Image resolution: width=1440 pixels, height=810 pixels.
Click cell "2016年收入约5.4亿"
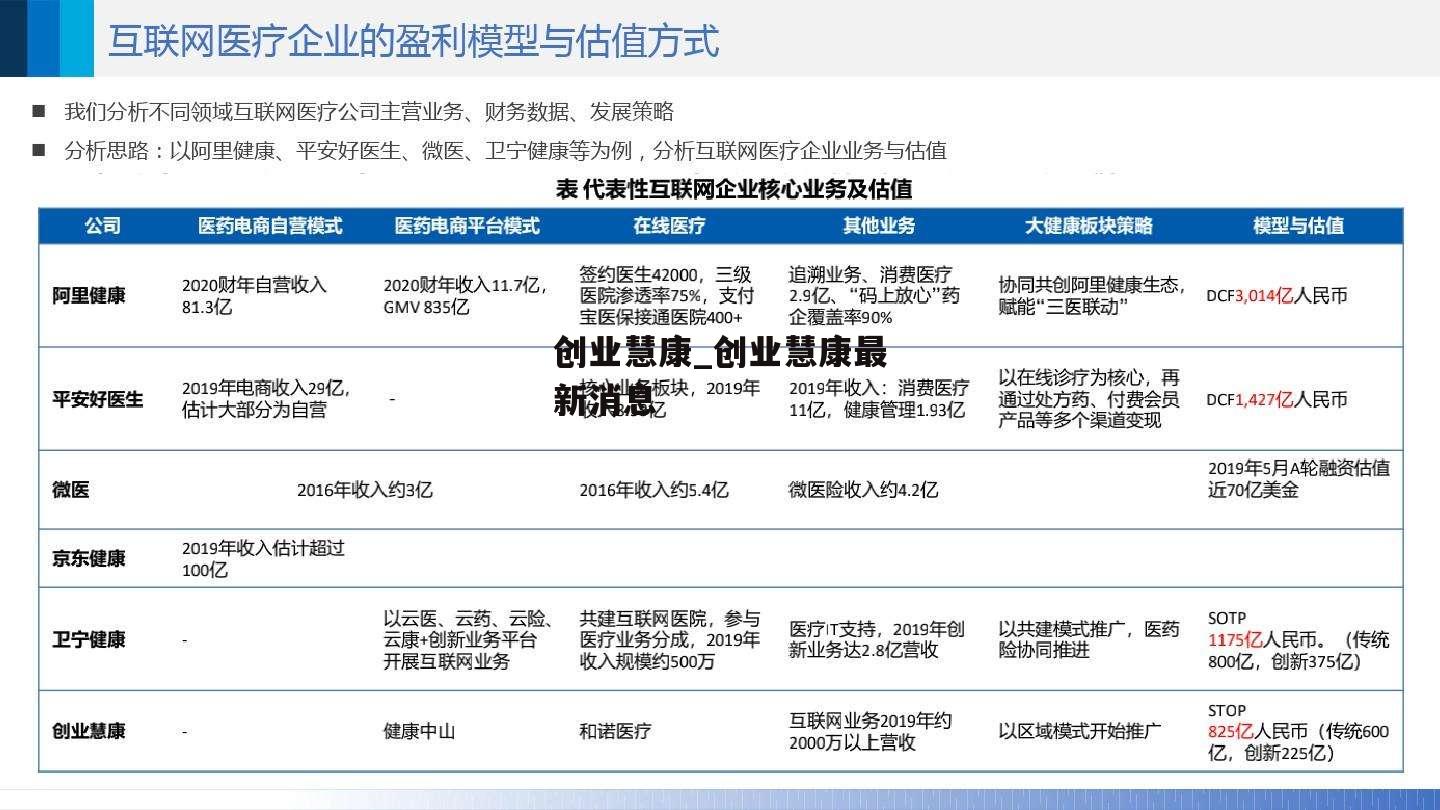point(654,490)
